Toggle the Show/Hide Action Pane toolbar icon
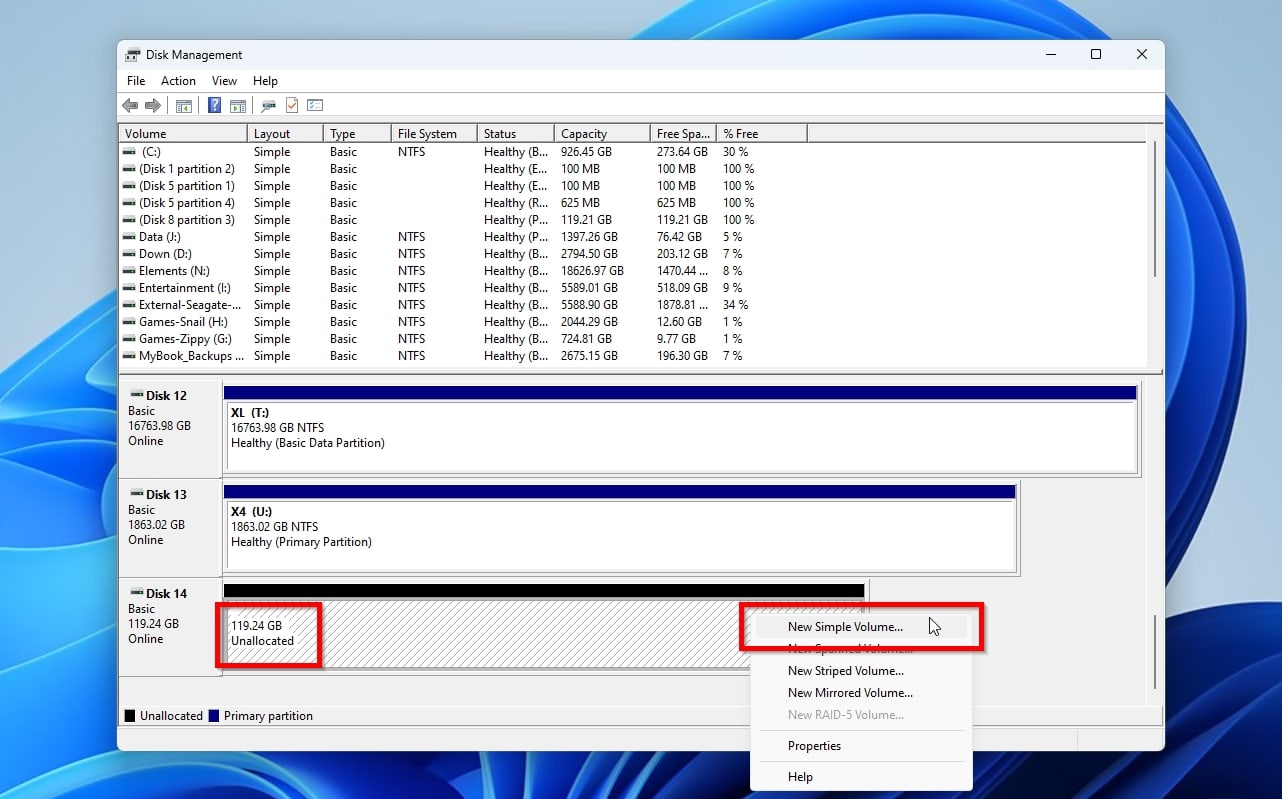The width and height of the screenshot is (1282, 799). point(238,105)
